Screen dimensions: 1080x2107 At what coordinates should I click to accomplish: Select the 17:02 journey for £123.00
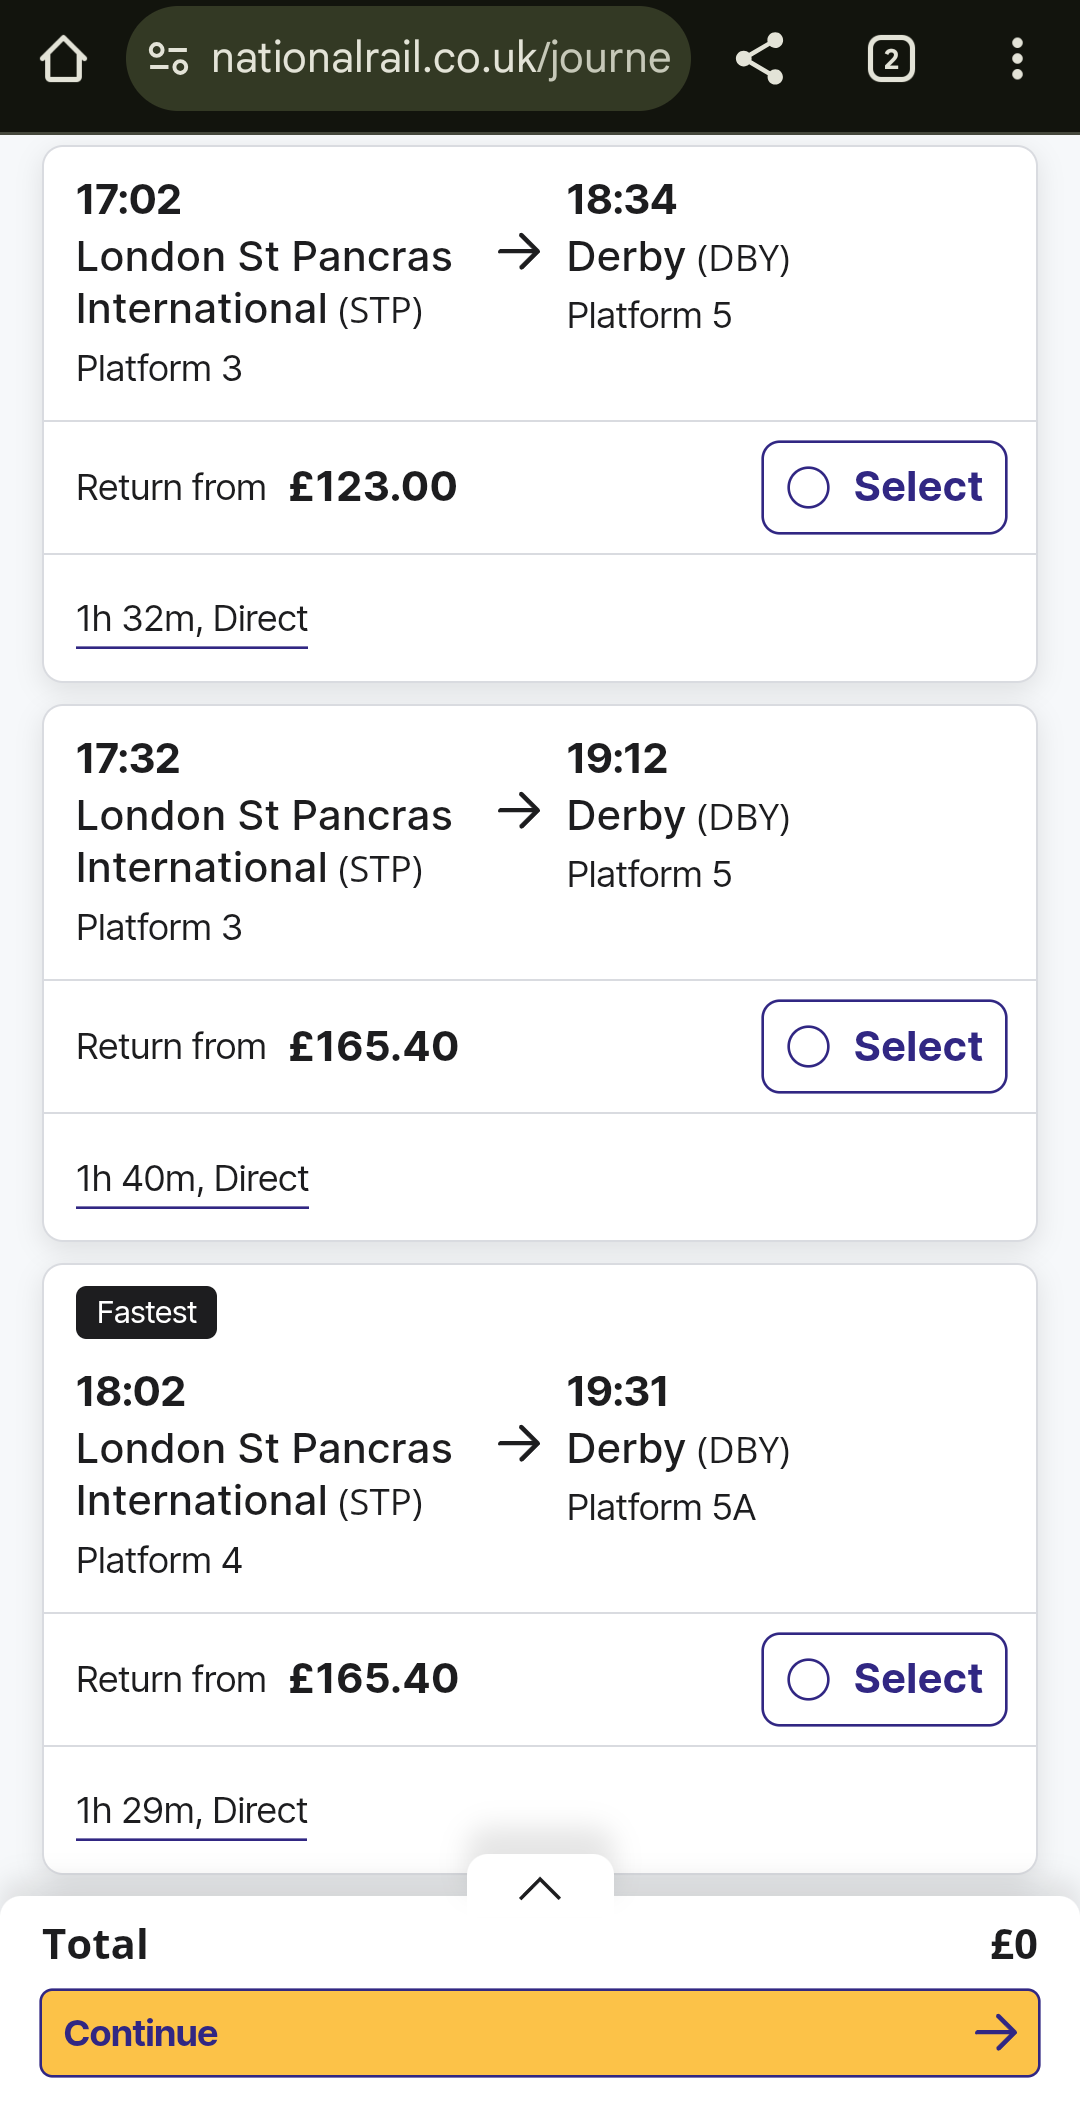point(884,488)
